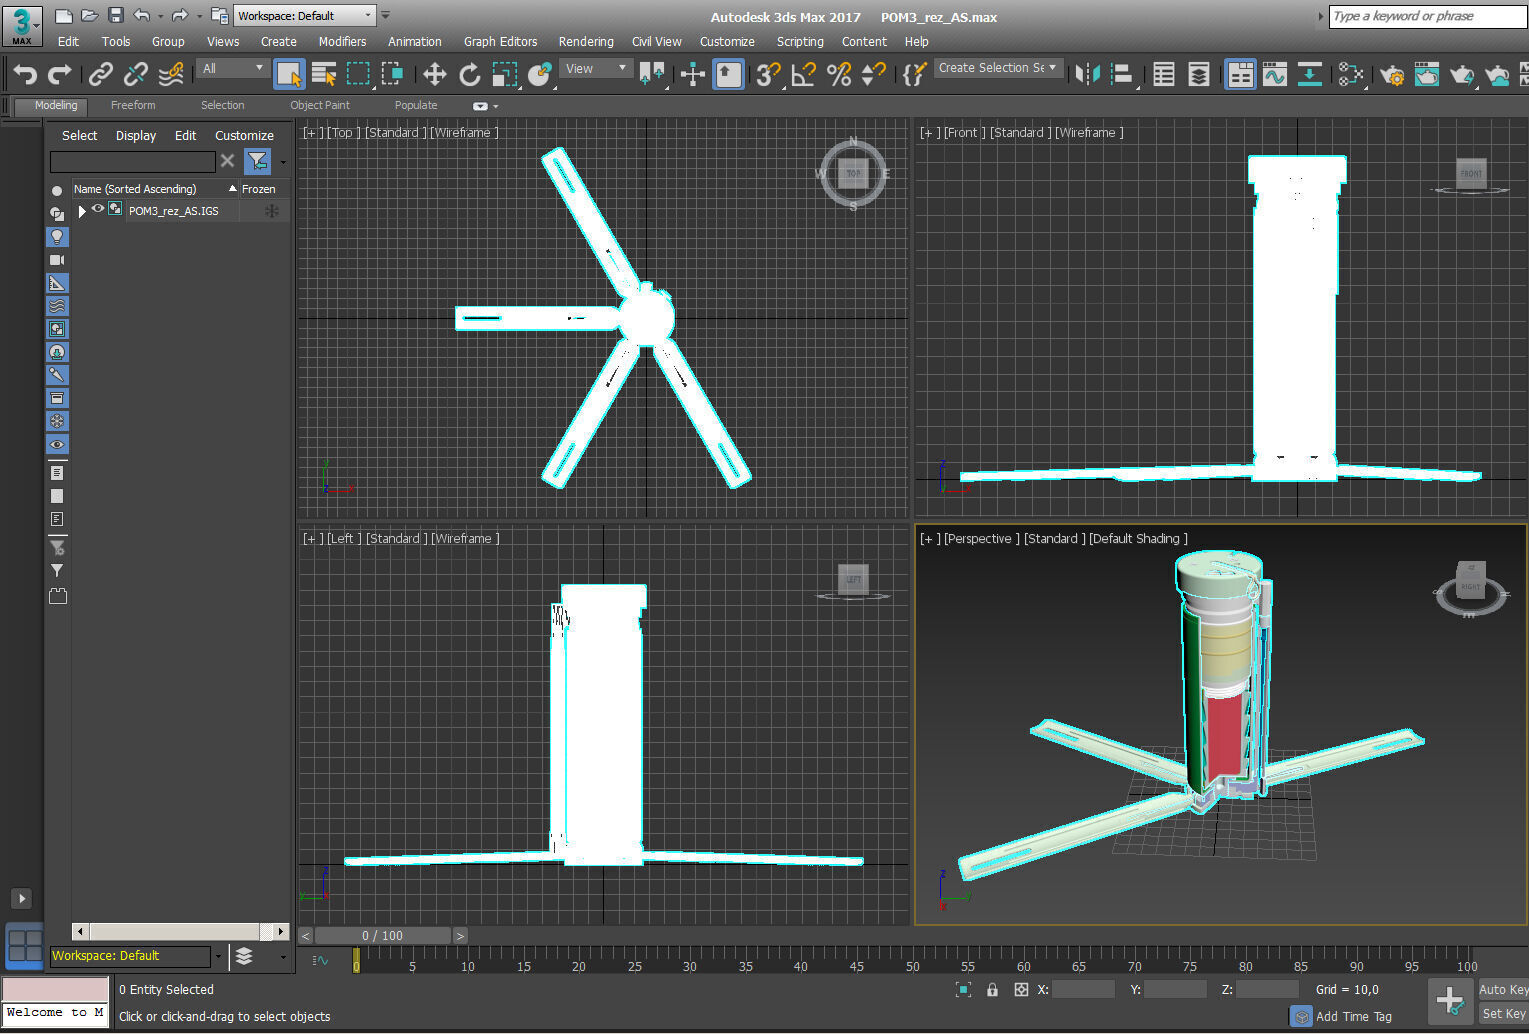Toggle the Scene Explorer icon

point(1164,74)
